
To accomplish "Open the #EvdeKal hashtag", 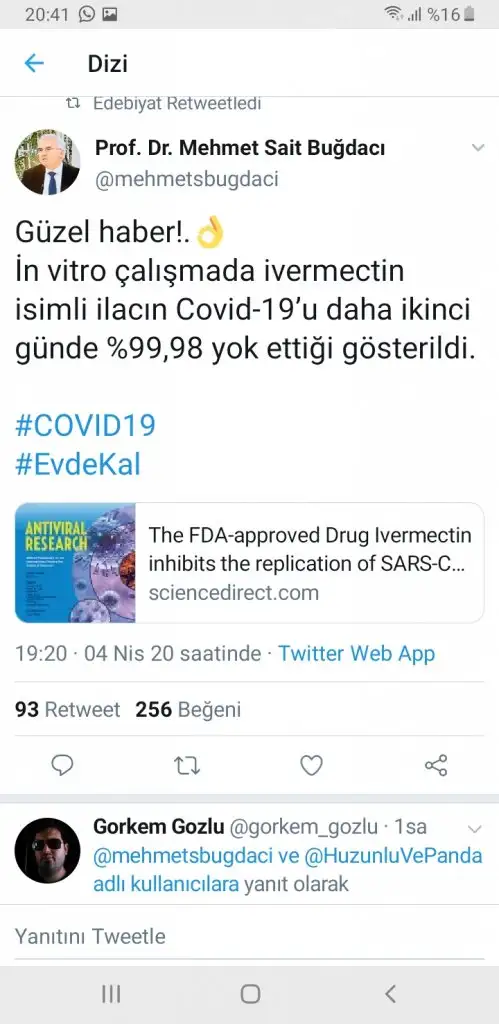I will [78, 466].
